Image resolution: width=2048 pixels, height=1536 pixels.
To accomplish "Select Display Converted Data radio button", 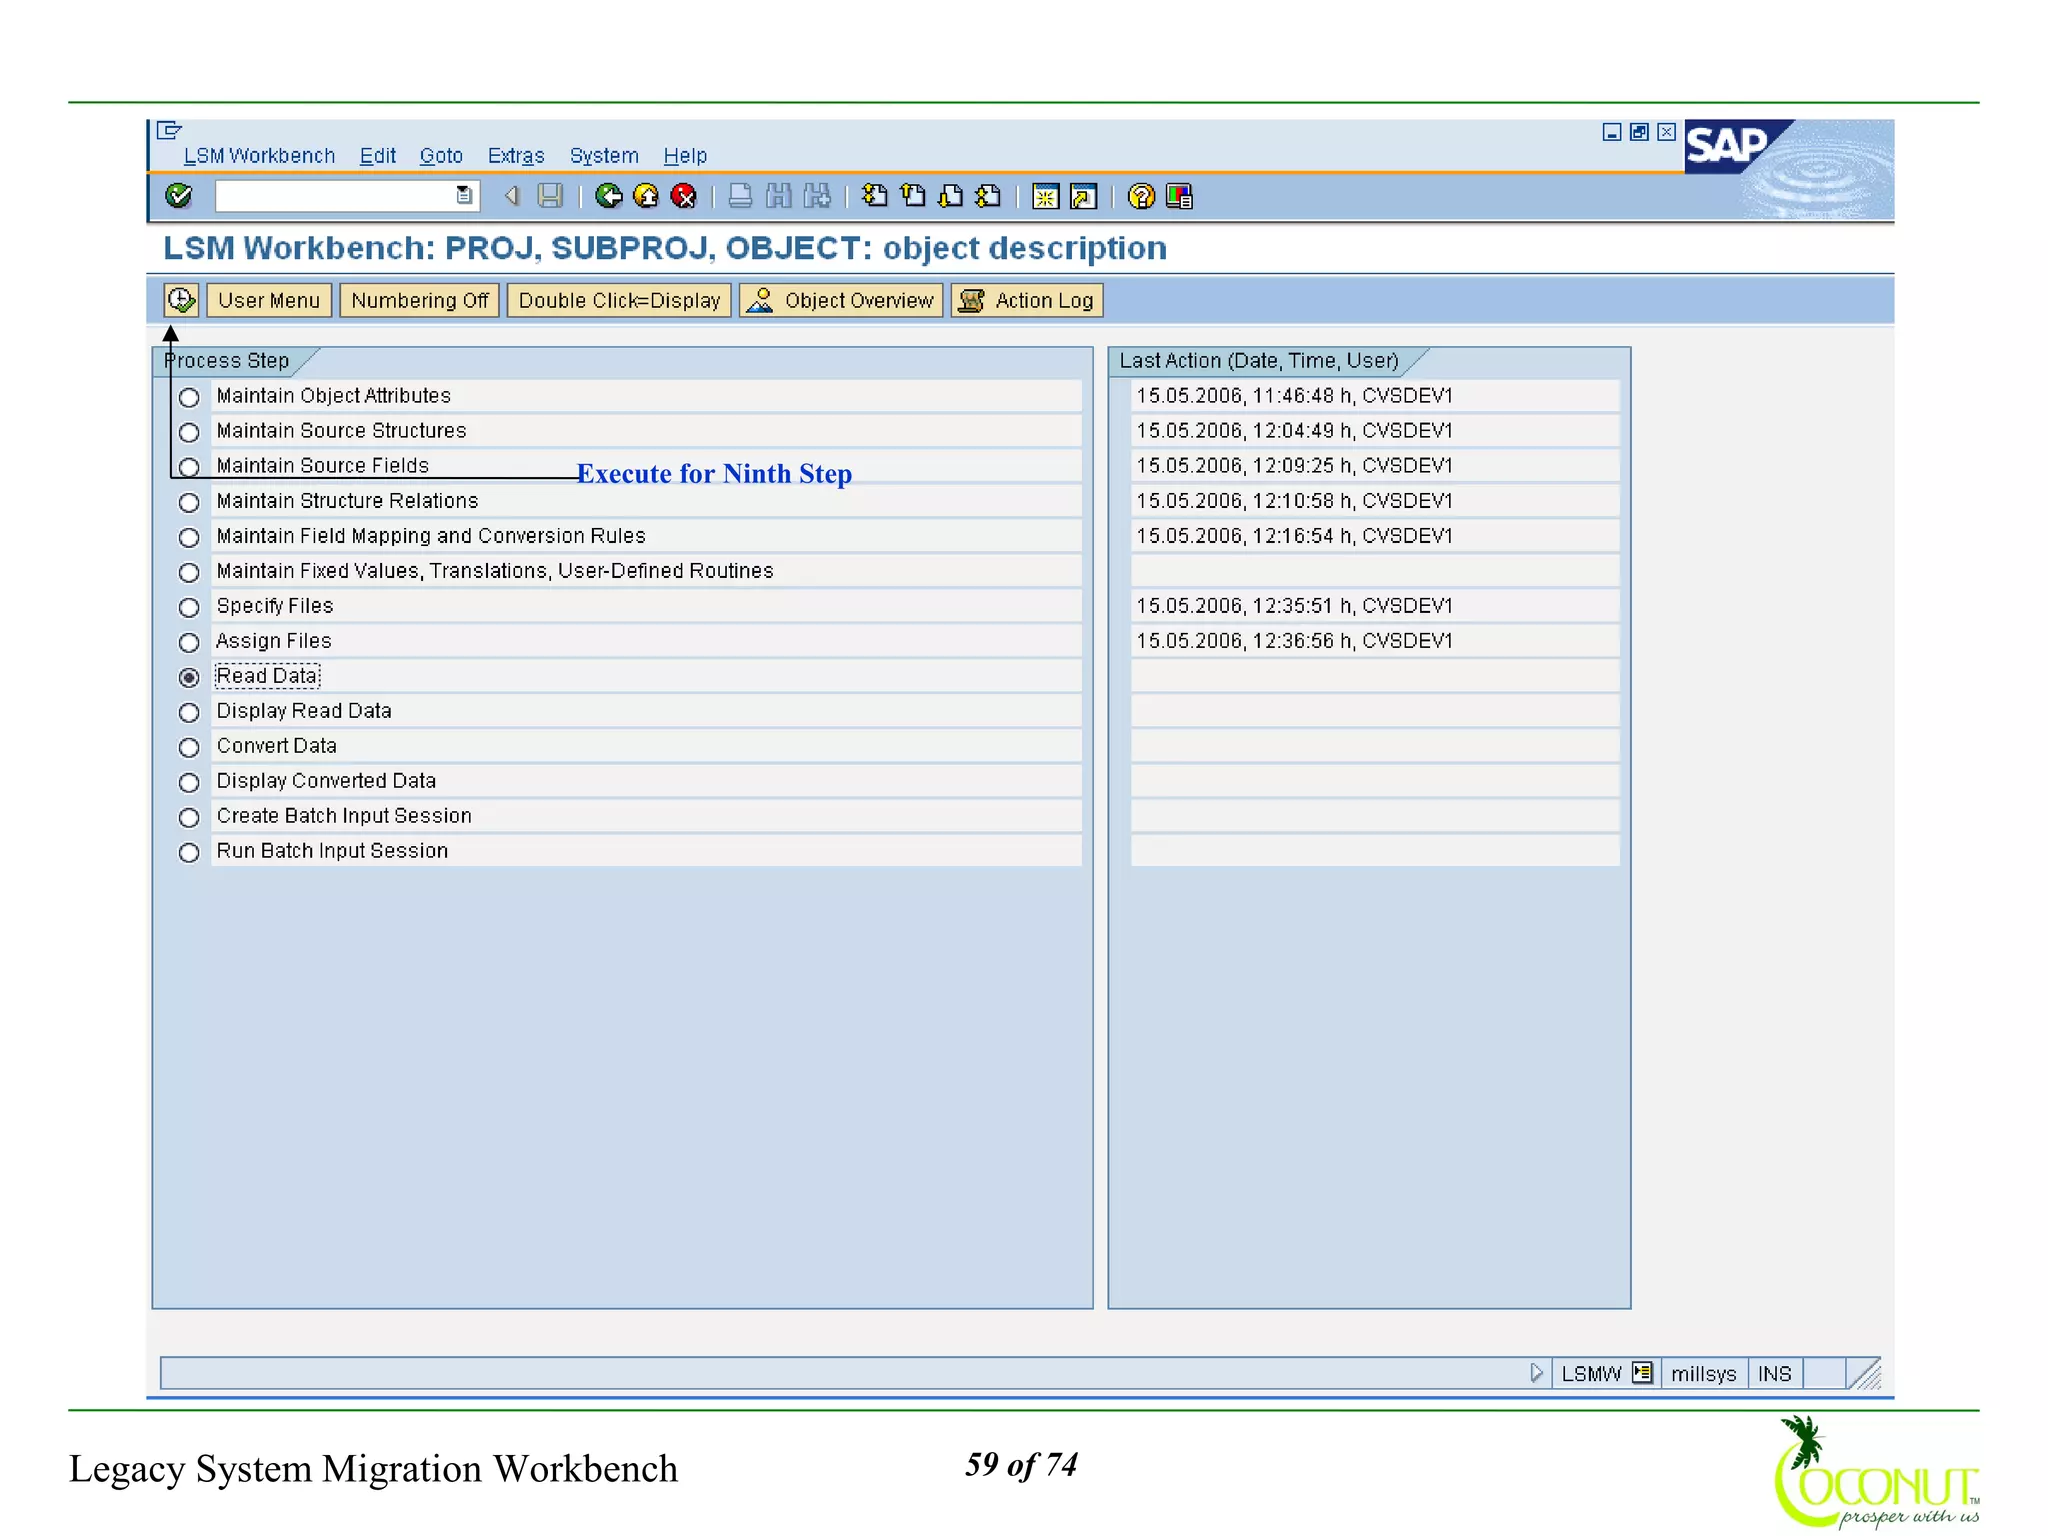I will (189, 782).
